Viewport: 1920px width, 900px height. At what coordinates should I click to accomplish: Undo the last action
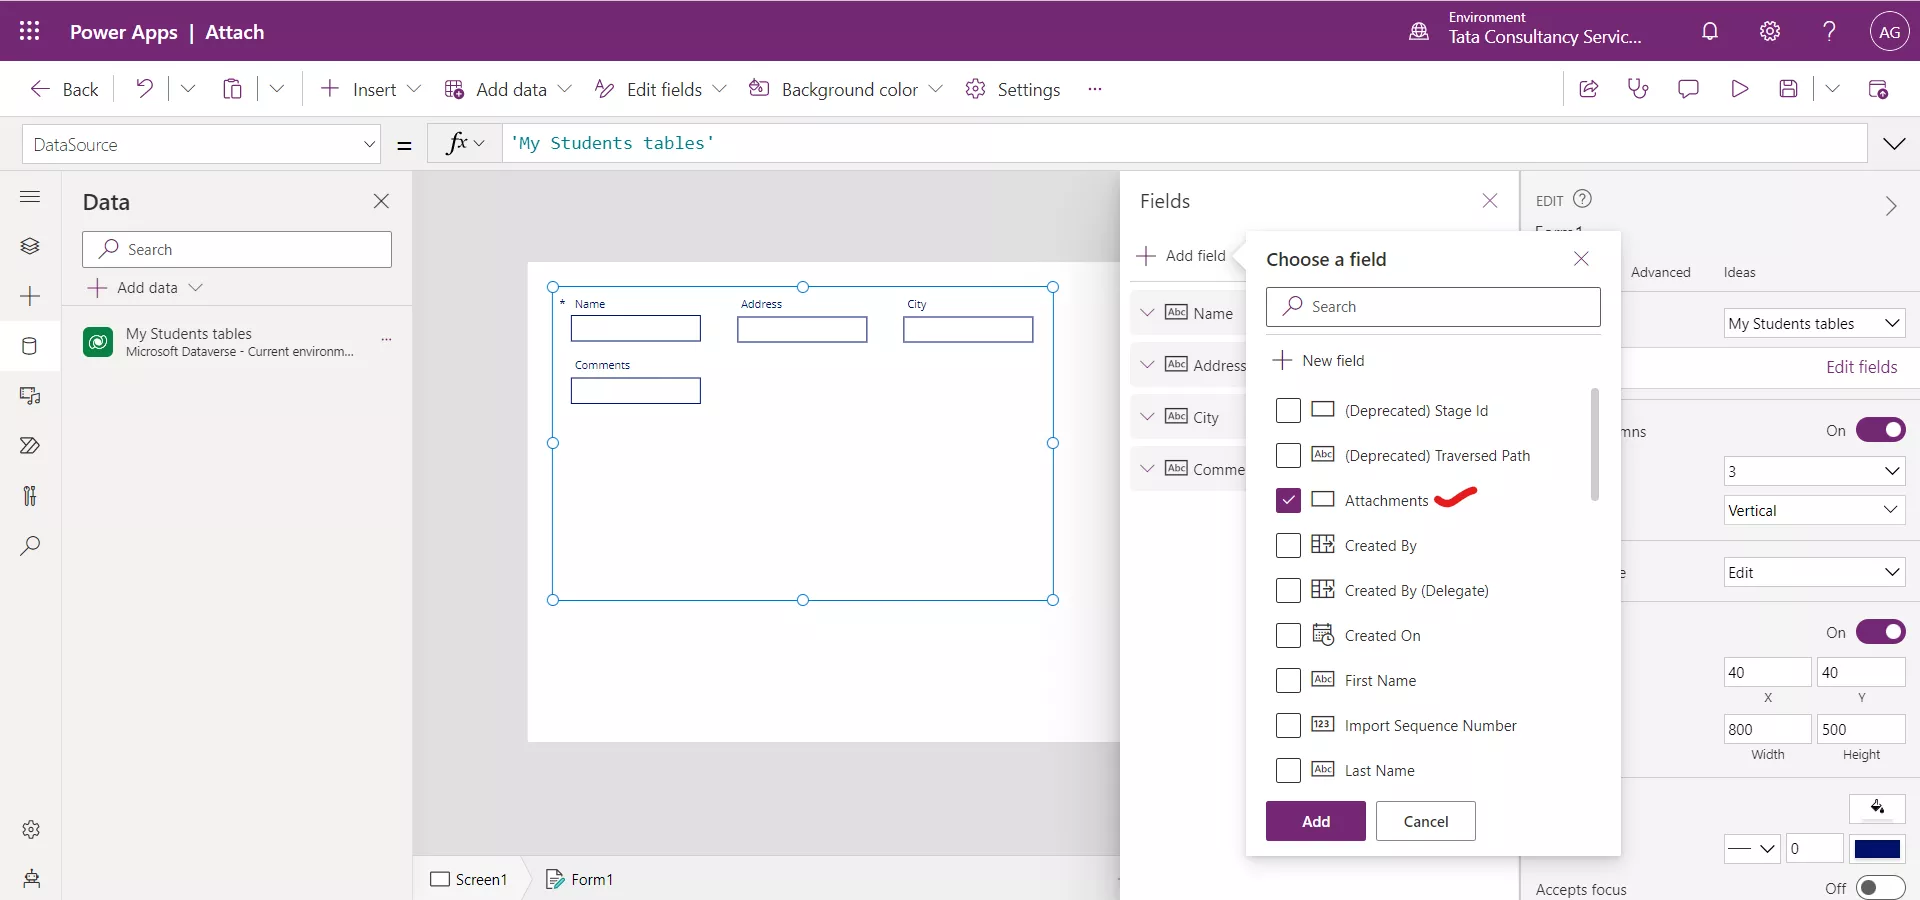tap(145, 89)
